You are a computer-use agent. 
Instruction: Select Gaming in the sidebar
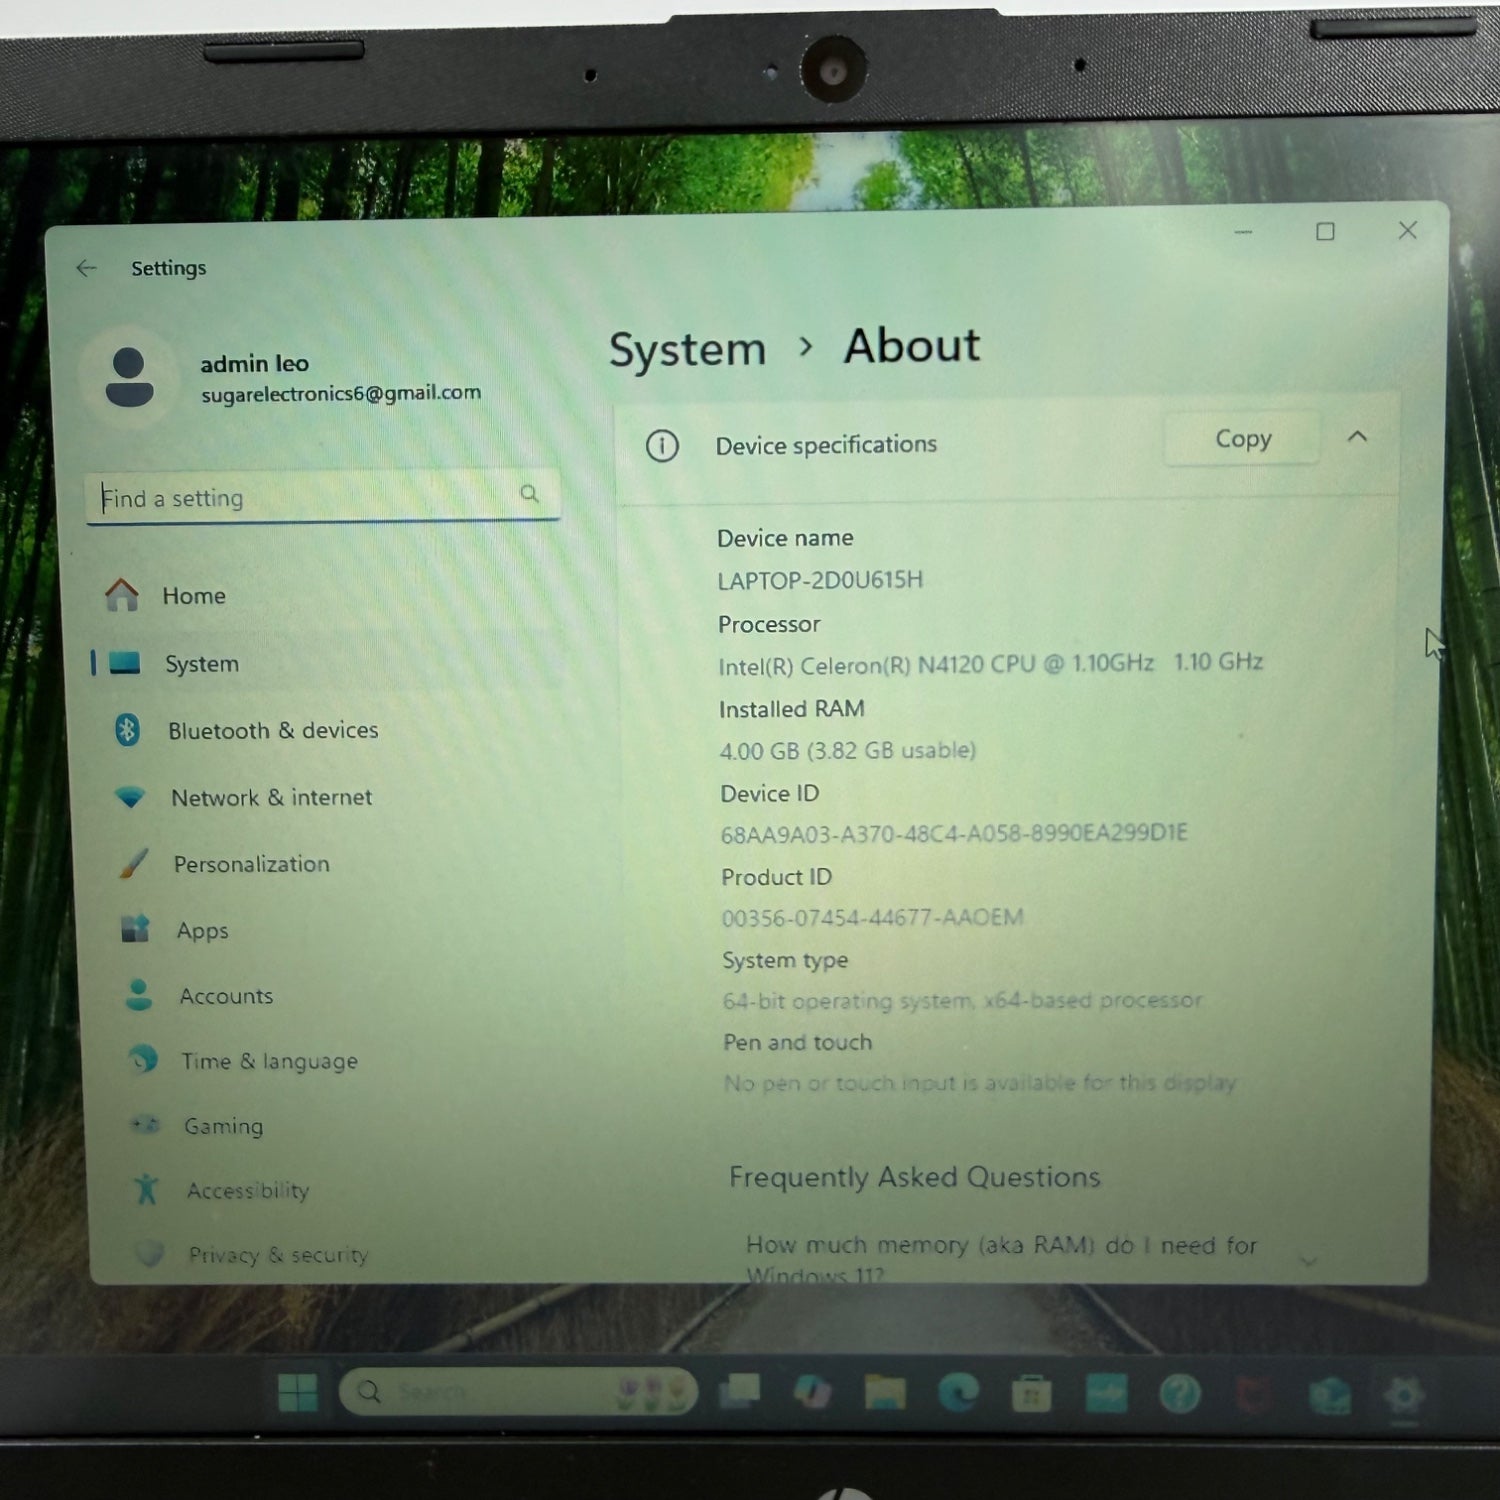(x=223, y=1126)
